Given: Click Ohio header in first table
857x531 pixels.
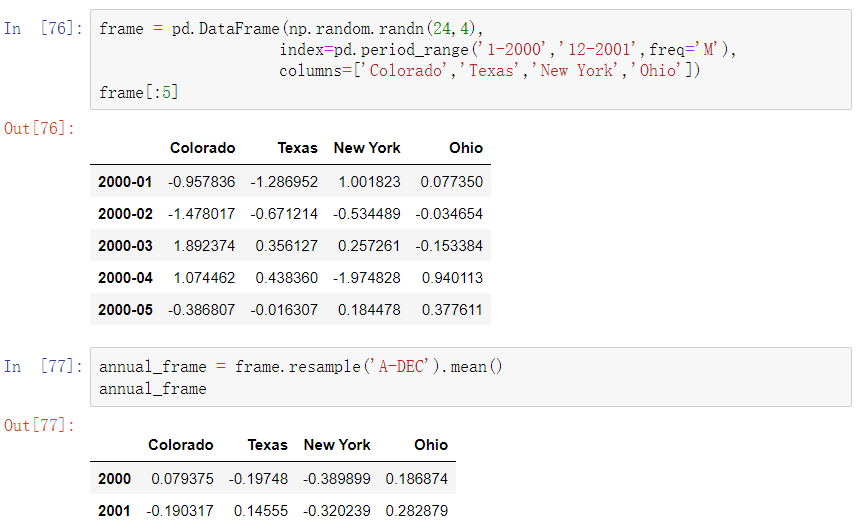Looking at the screenshot, I should coord(466,148).
